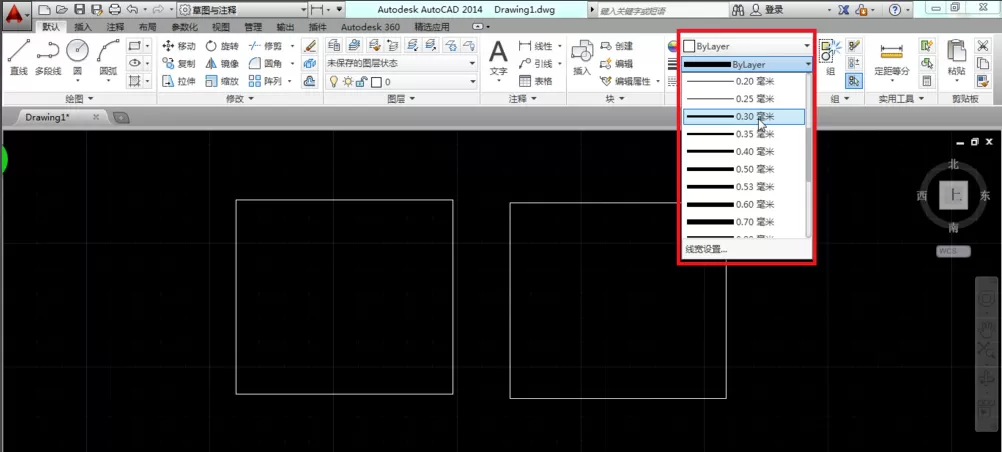Screen dimensions: 1002x452
Task: Switch to the Autodesk 360 ribbon tab
Action: coord(371,27)
